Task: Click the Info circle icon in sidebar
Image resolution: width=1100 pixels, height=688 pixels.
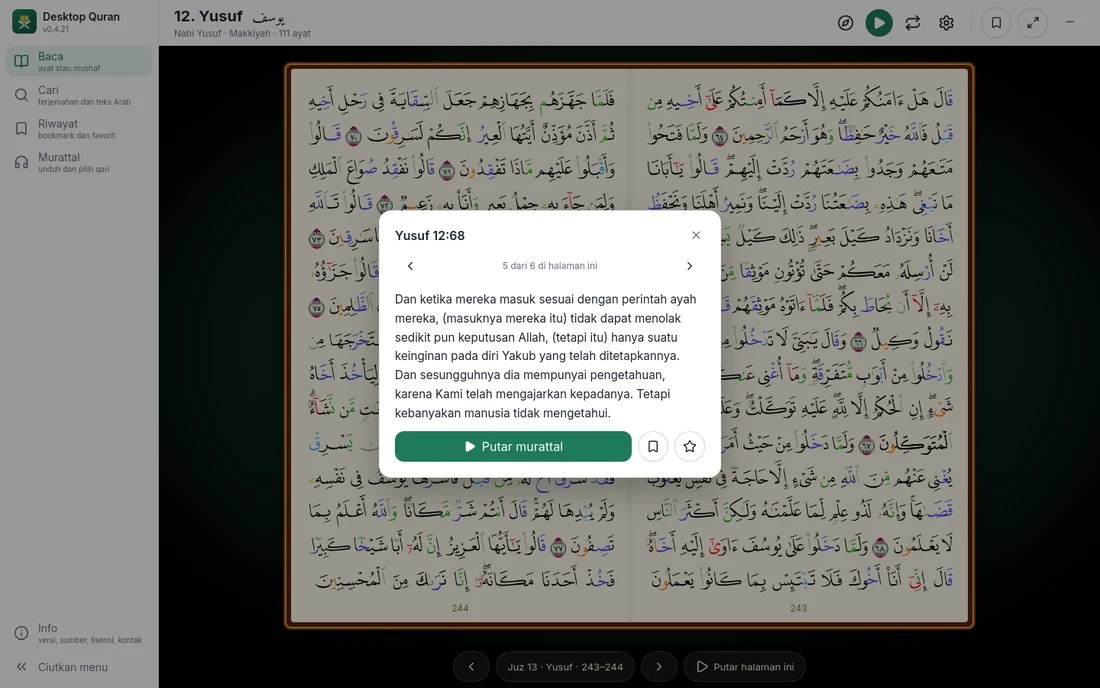Action: pos(22,633)
